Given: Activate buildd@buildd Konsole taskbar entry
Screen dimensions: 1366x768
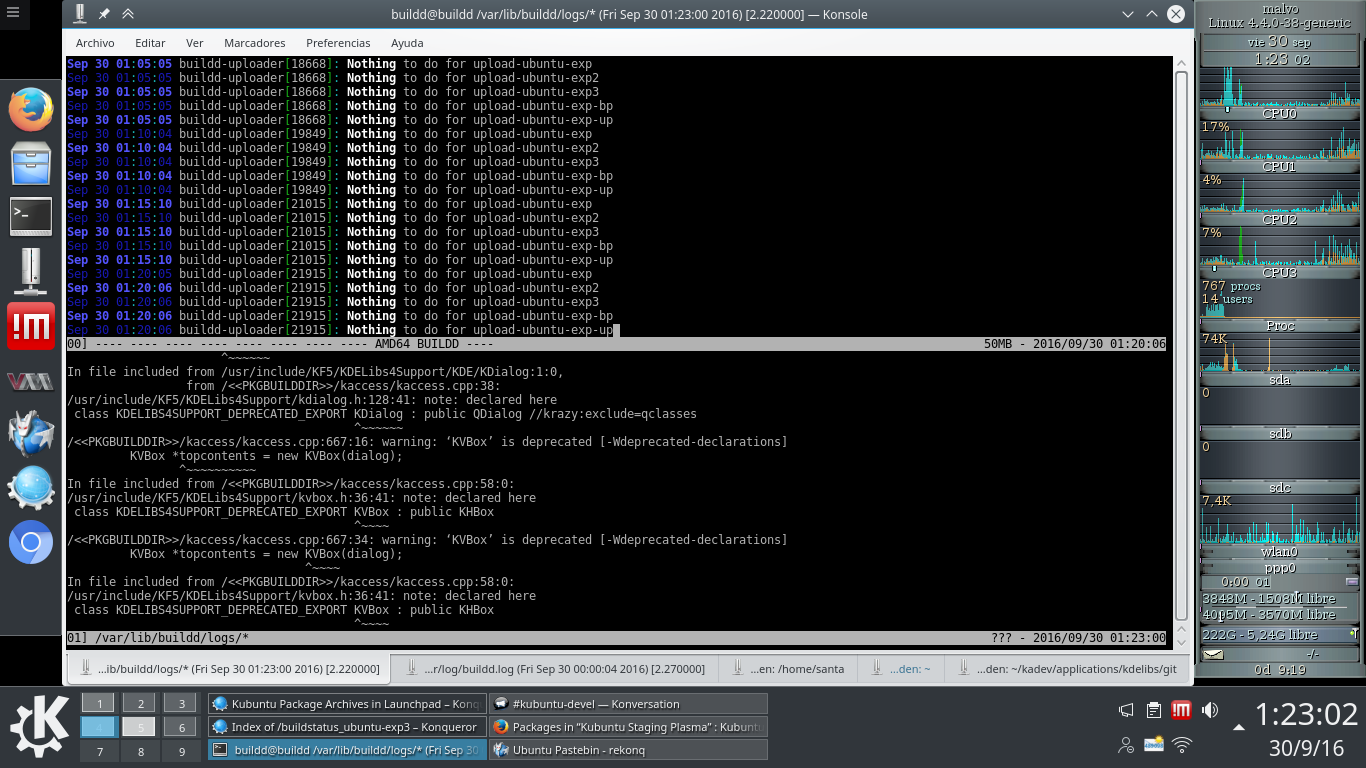Looking at the screenshot, I should click(x=347, y=750).
